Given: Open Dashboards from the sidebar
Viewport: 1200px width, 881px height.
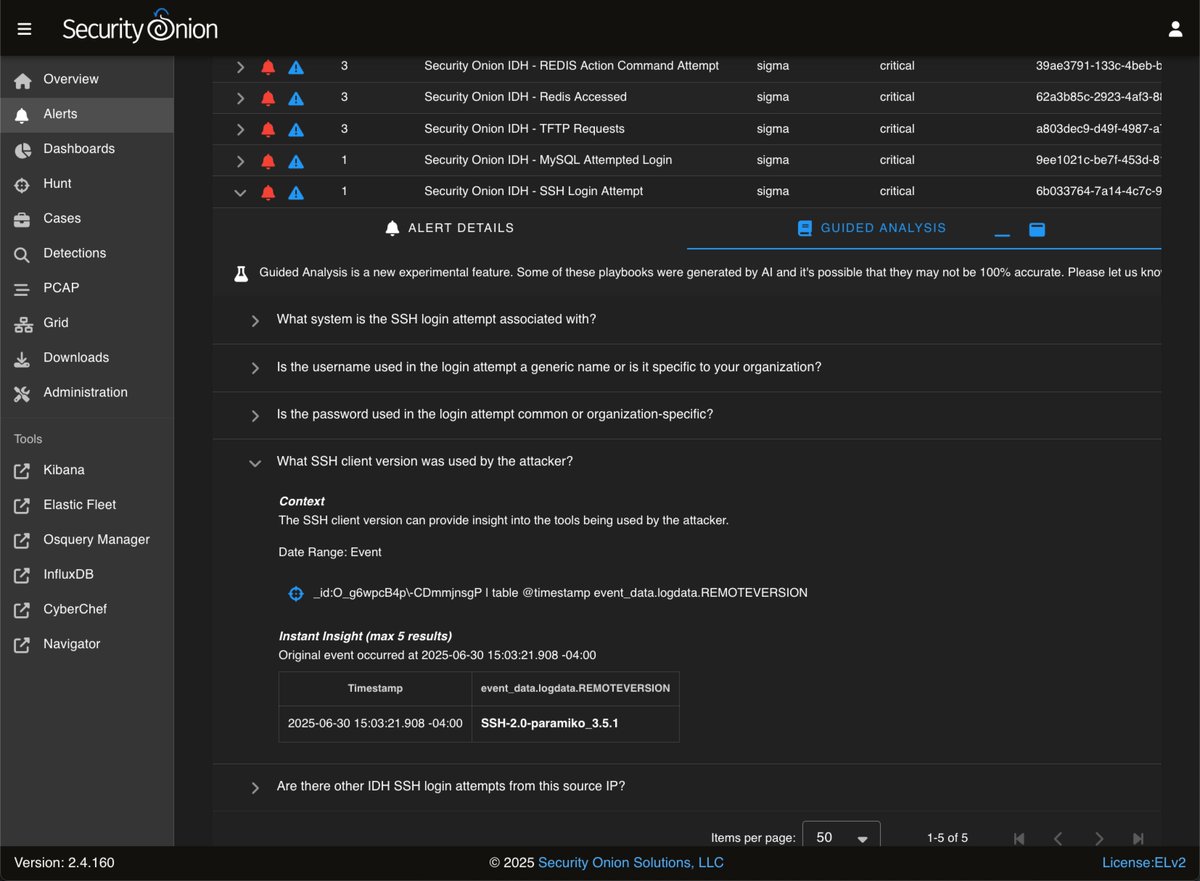Looking at the screenshot, I should (x=87, y=149).
